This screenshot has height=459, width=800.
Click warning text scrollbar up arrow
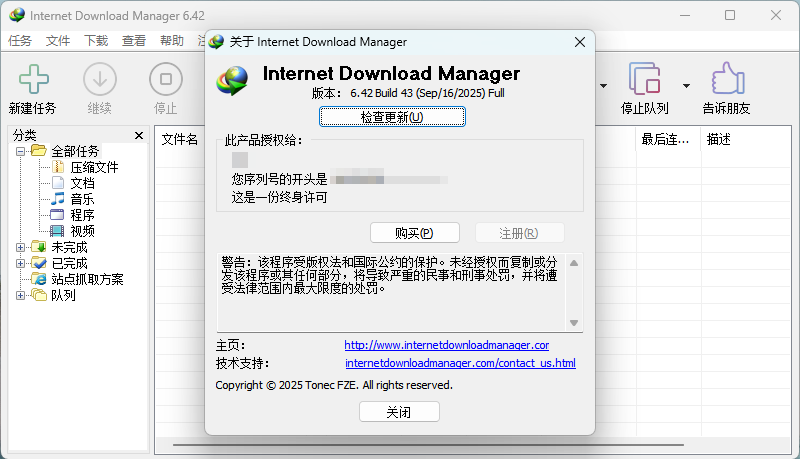point(574,263)
